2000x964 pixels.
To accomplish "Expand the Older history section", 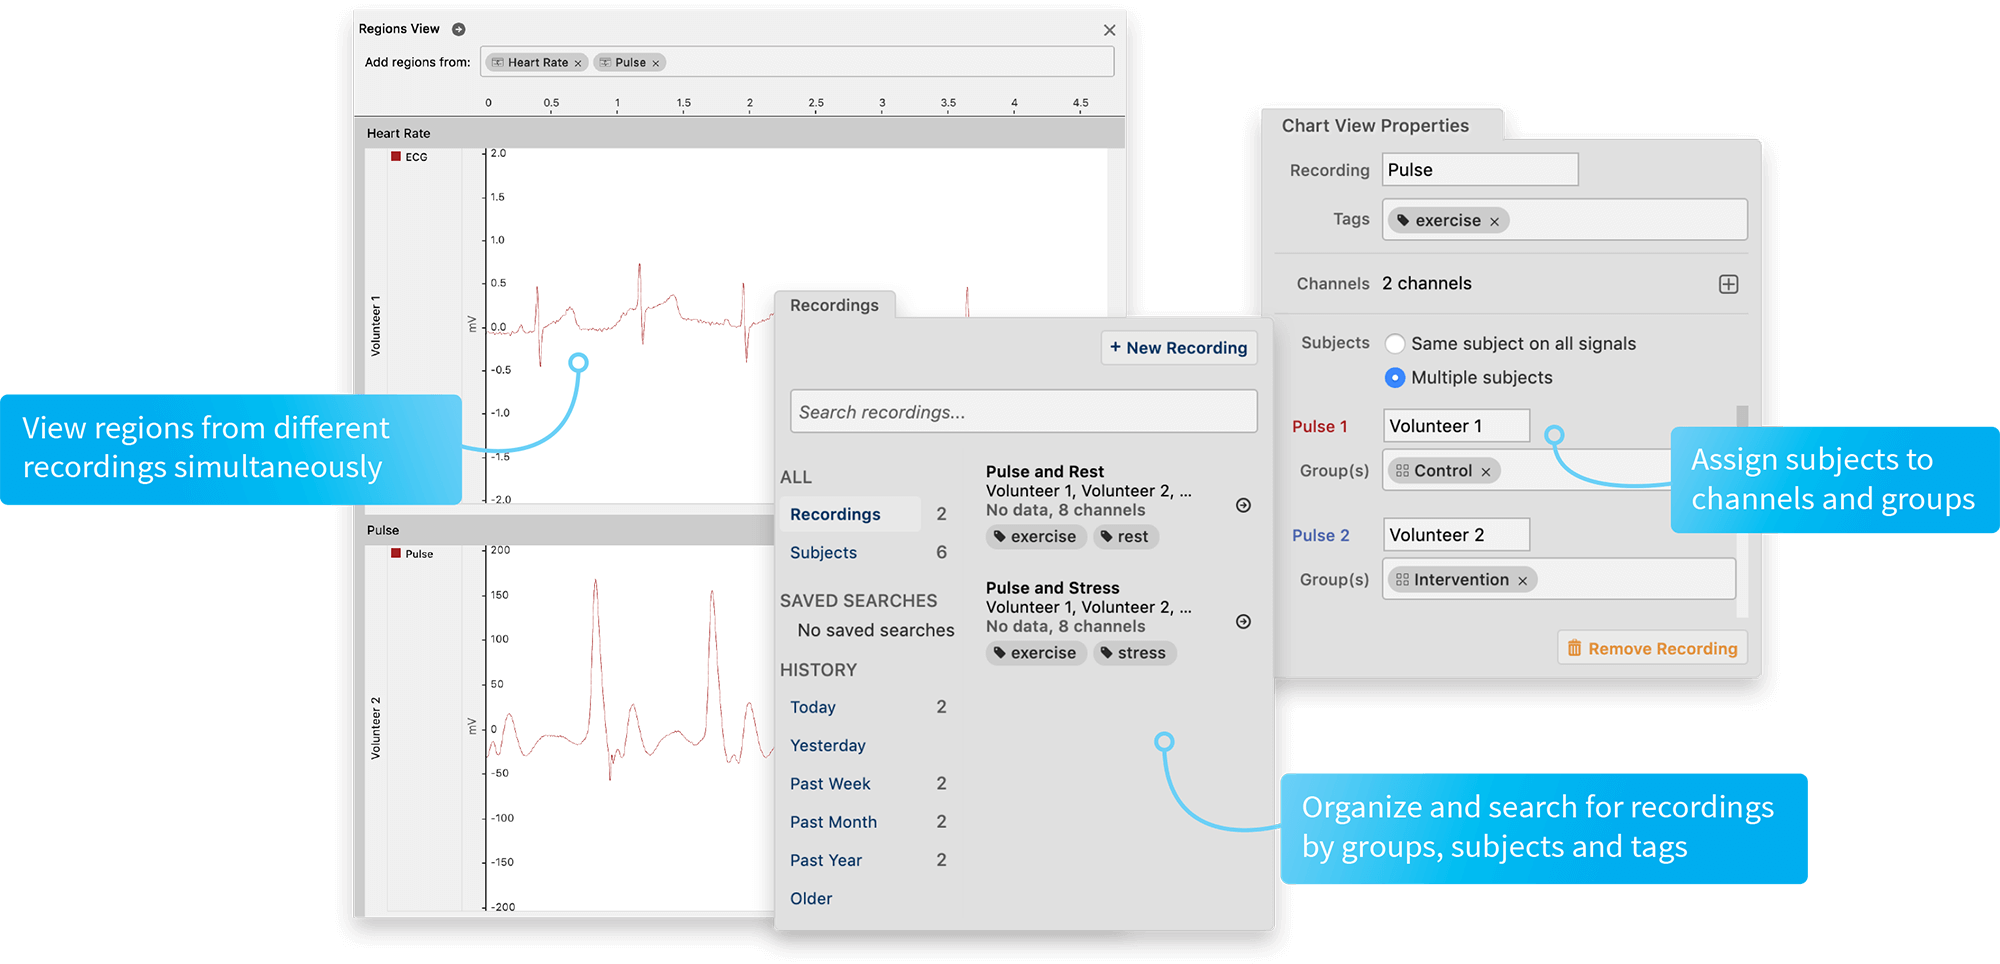I will [810, 898].
